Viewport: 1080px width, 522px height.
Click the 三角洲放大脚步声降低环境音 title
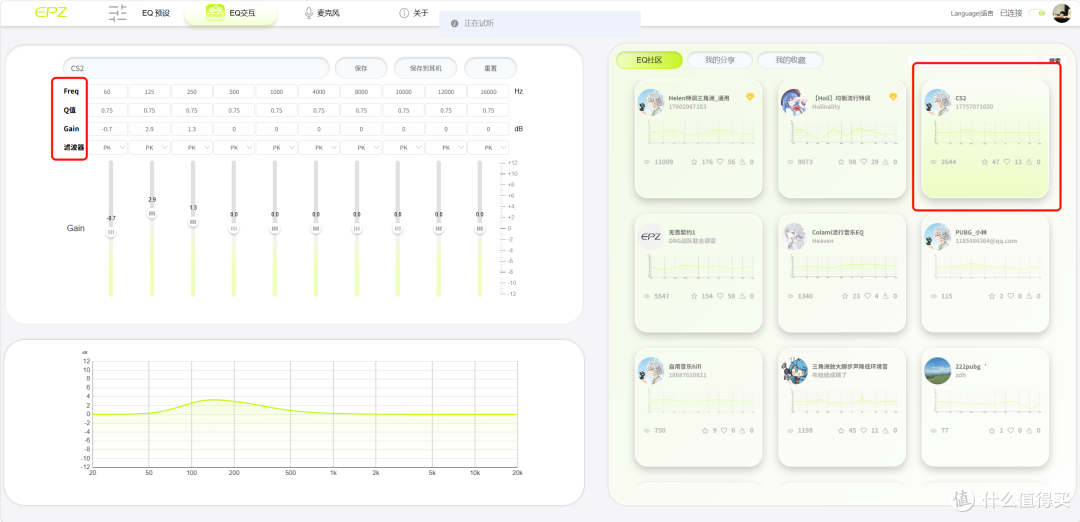849,366
